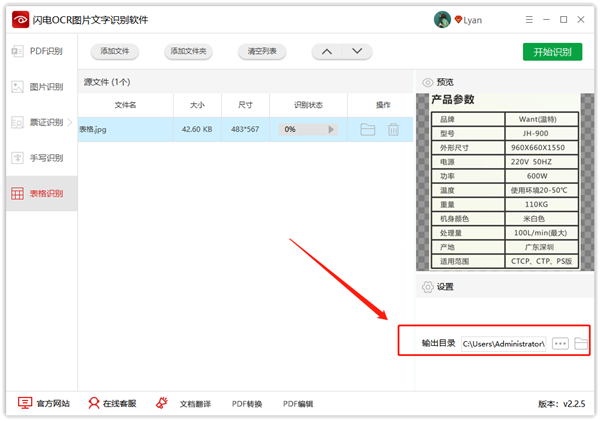Move file up with up arrow
This screenshot has width=600, height=421.
(327, 52)
